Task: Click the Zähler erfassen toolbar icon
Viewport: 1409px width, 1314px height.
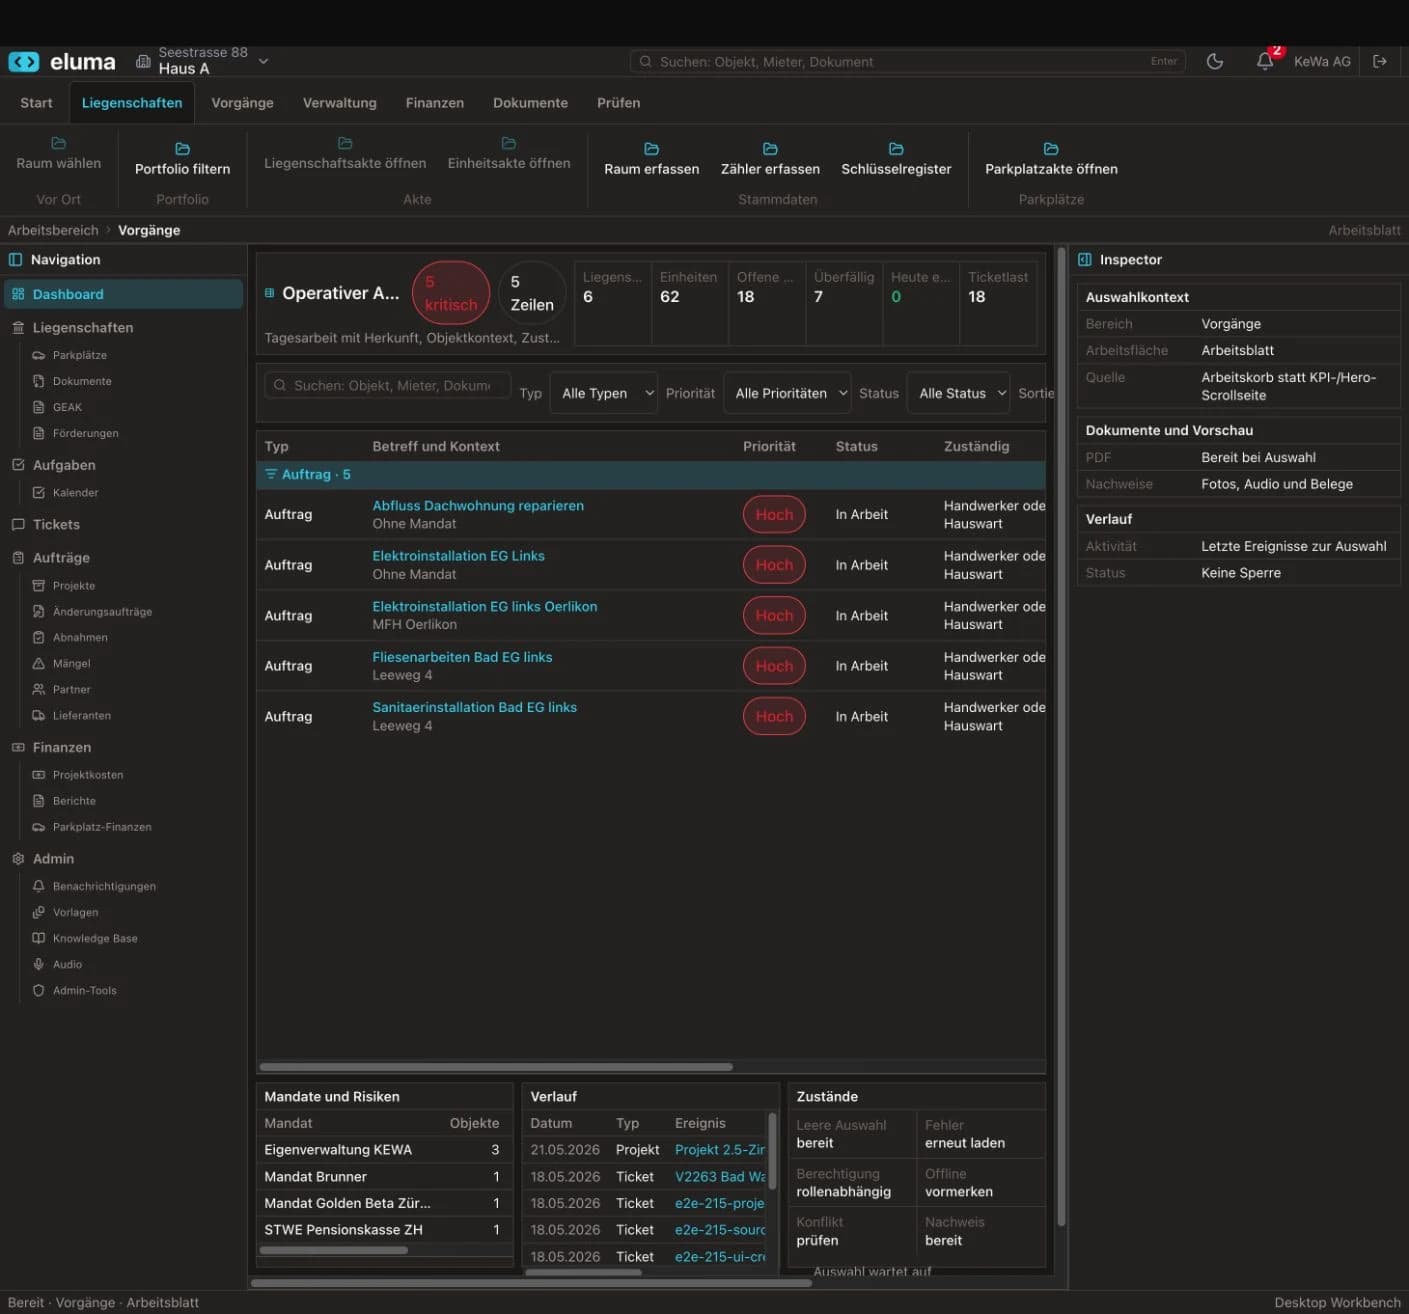Action: pos(770,149)
